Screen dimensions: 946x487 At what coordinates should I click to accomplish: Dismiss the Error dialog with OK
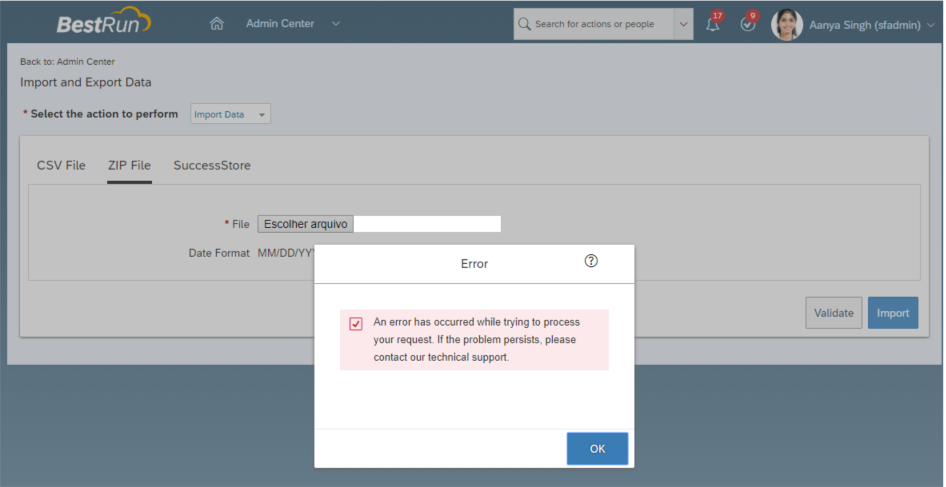pos(597,448)
